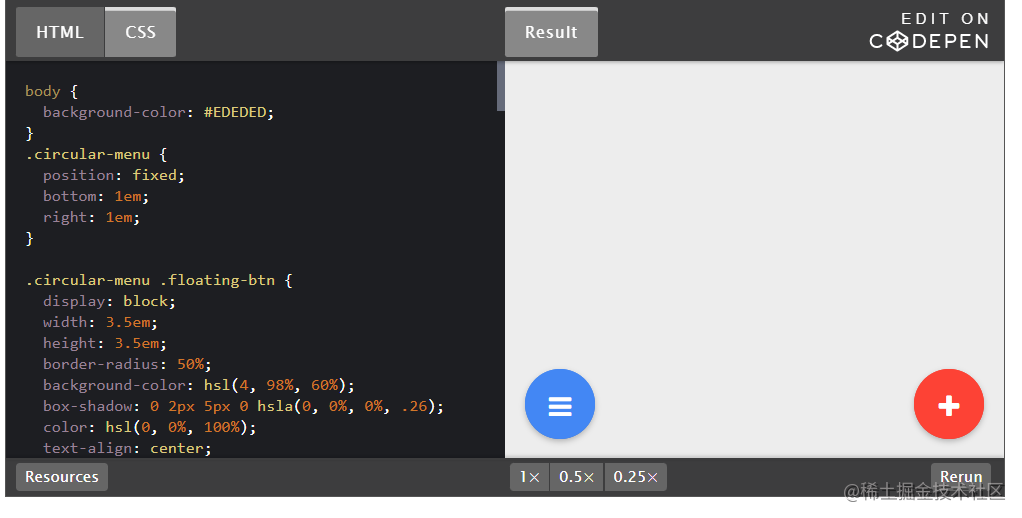Set preview zoom to 0.25×
This screenshot has width=1022, height=518.
(x=635, y=477)
